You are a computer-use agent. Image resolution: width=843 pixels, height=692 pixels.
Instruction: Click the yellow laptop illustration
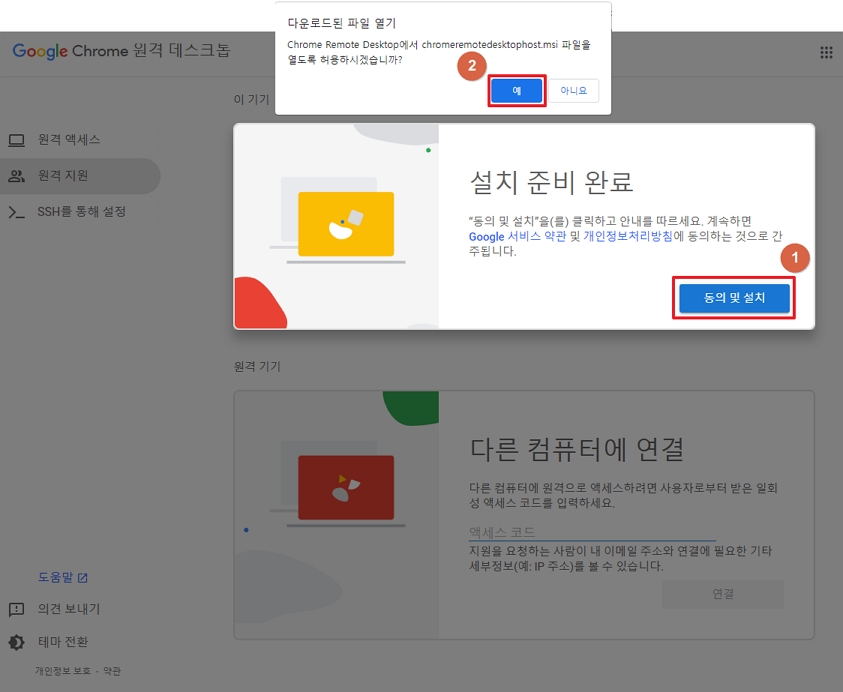coord(346,225)
